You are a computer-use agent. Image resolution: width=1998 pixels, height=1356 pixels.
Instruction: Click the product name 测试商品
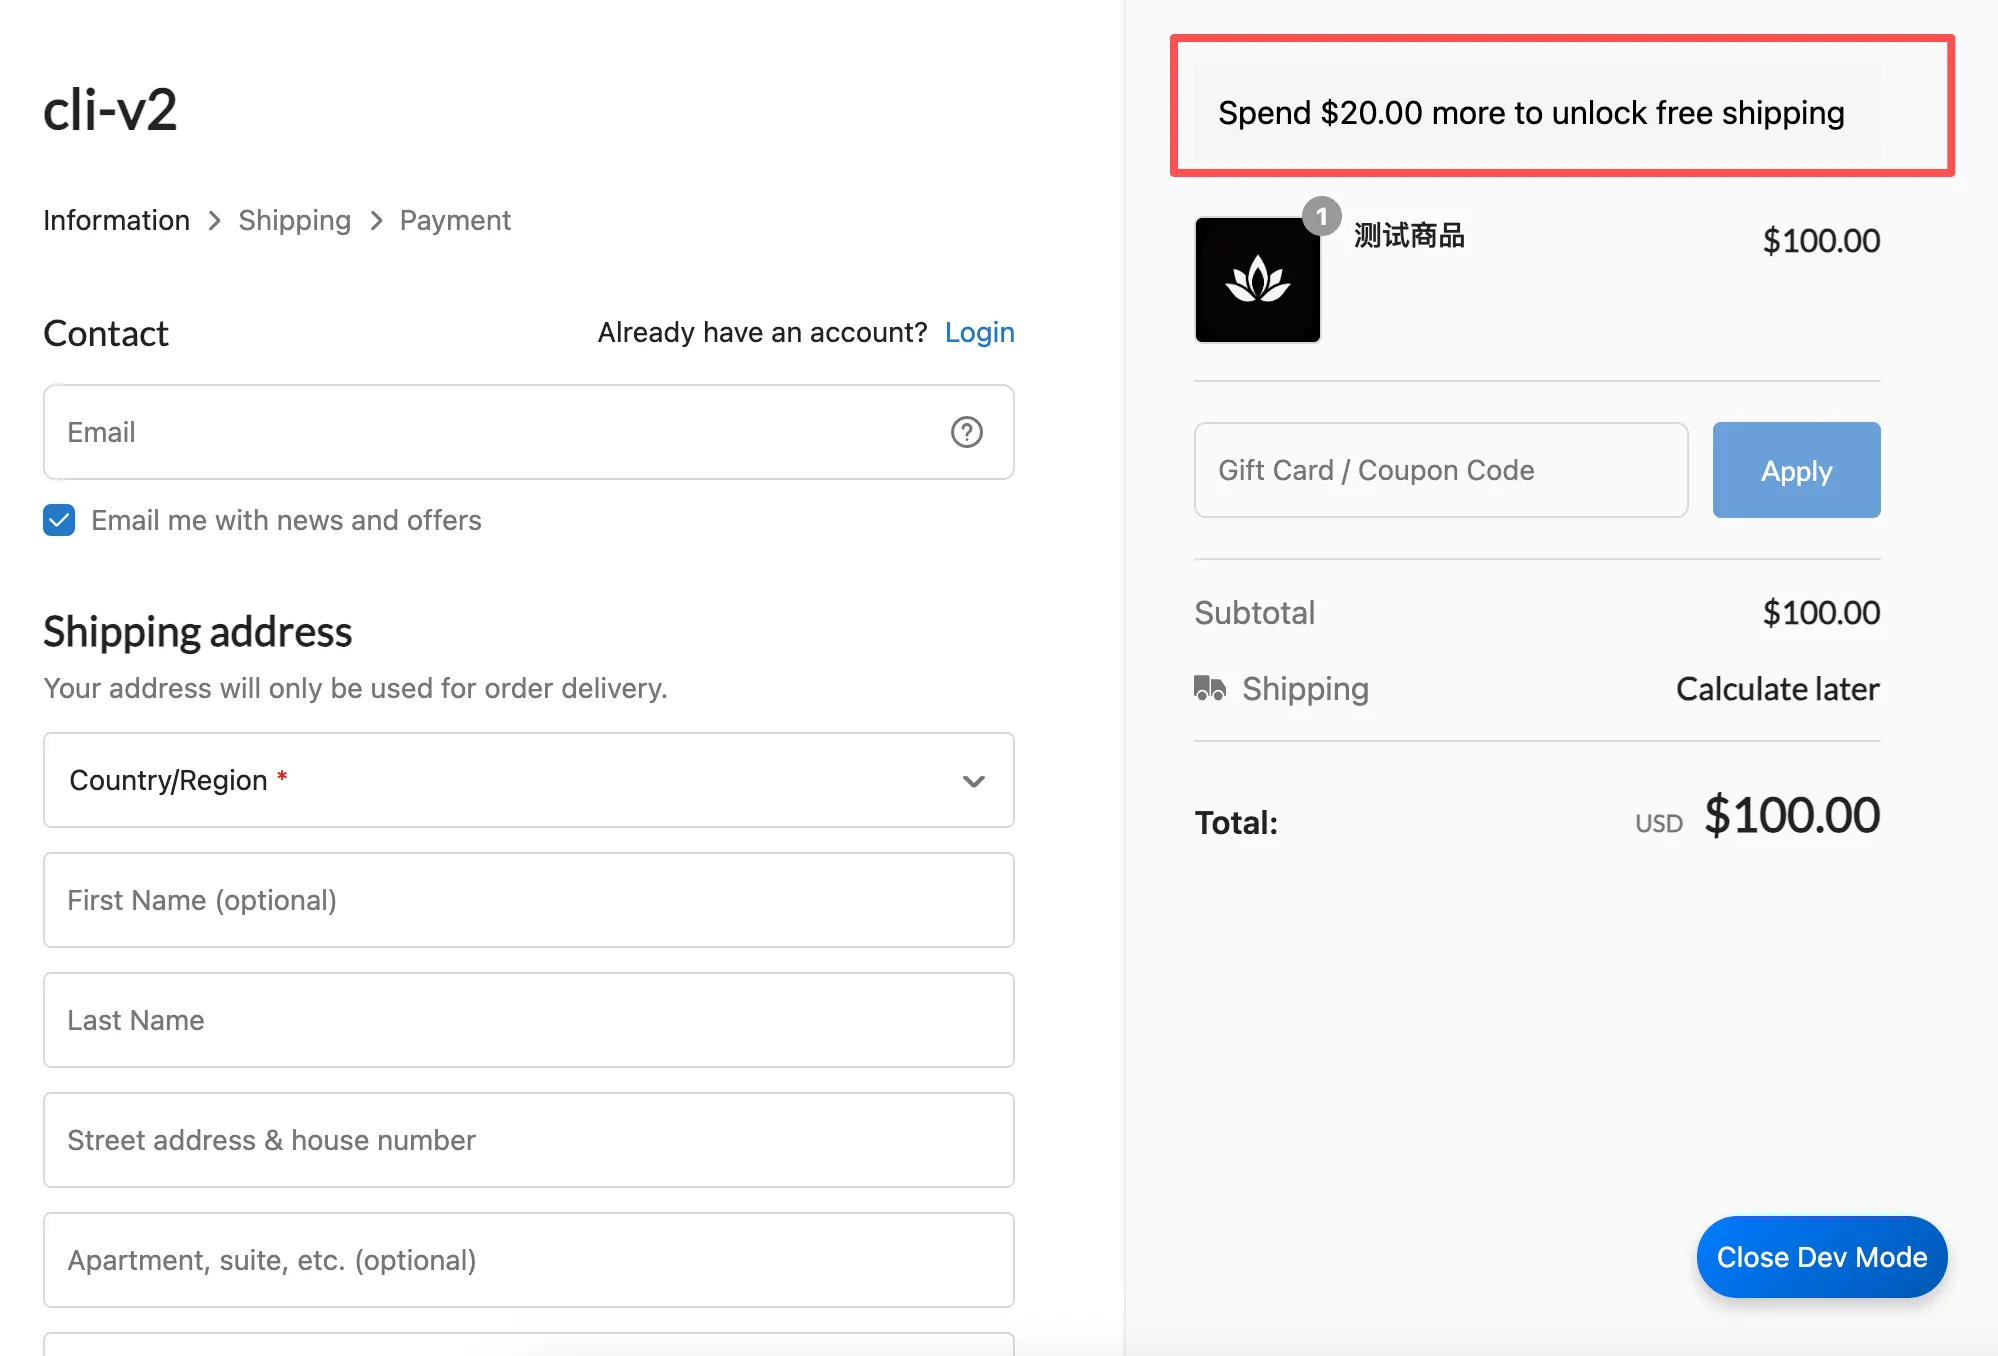pos(1409,236)
